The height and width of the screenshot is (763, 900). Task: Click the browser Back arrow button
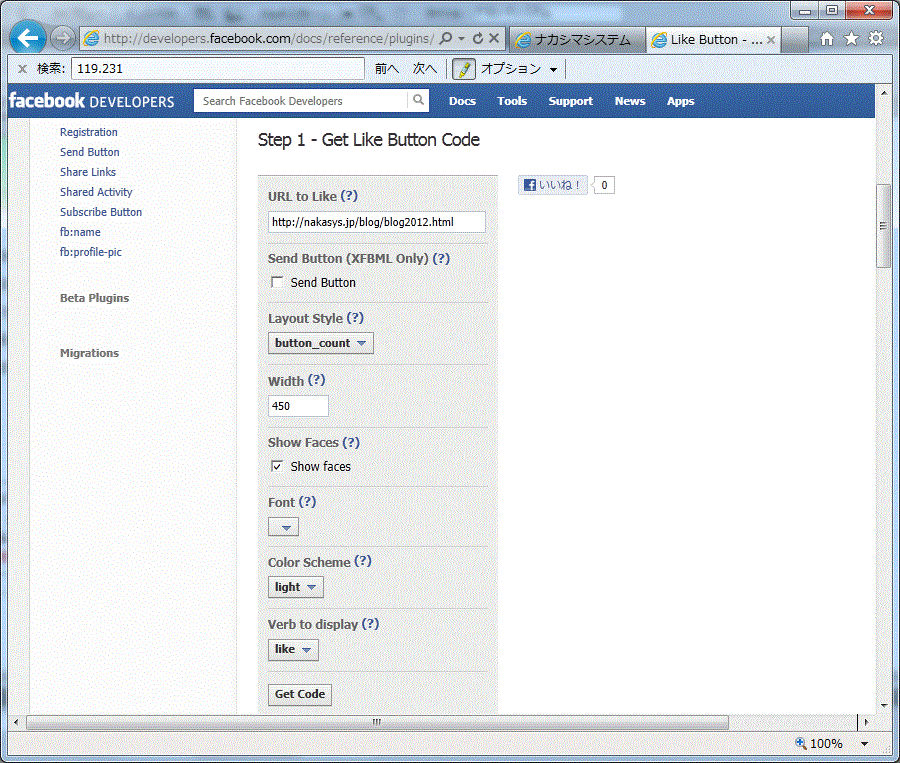click(x=29, y=39)
